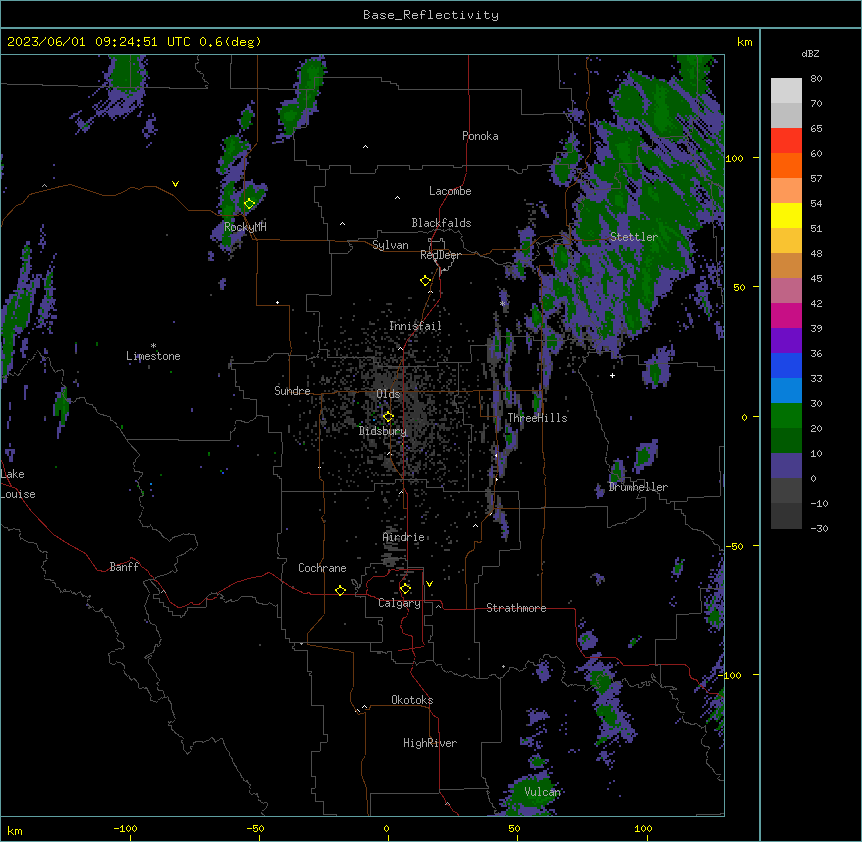This screenshot has height=842, width=862.
Task: Click the light gray 80 dBZ swatch
Action: [786, 91]
